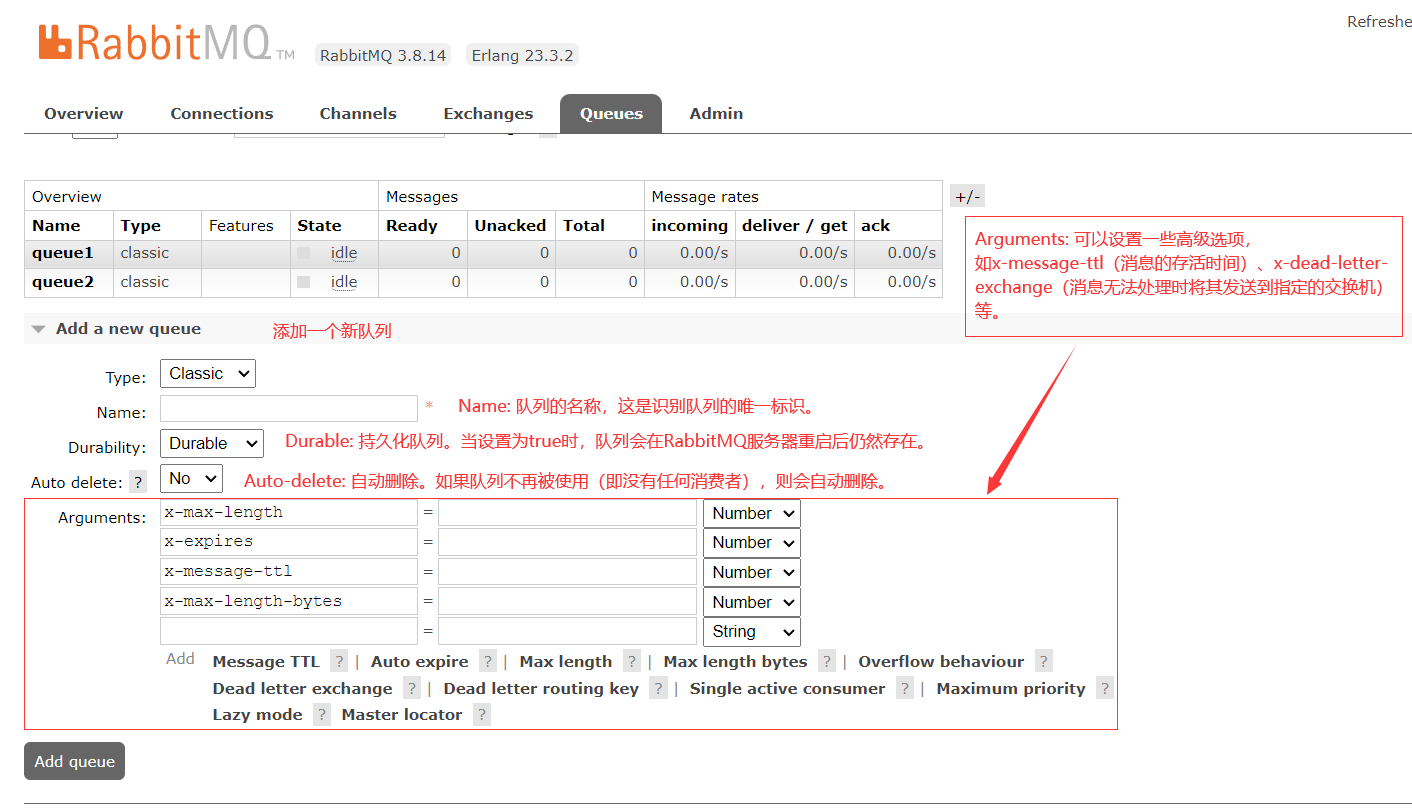The height and width of the screenshot is (809, 1412).
Task: Switch to the Exchanges tab
Action: pos(488,113)
